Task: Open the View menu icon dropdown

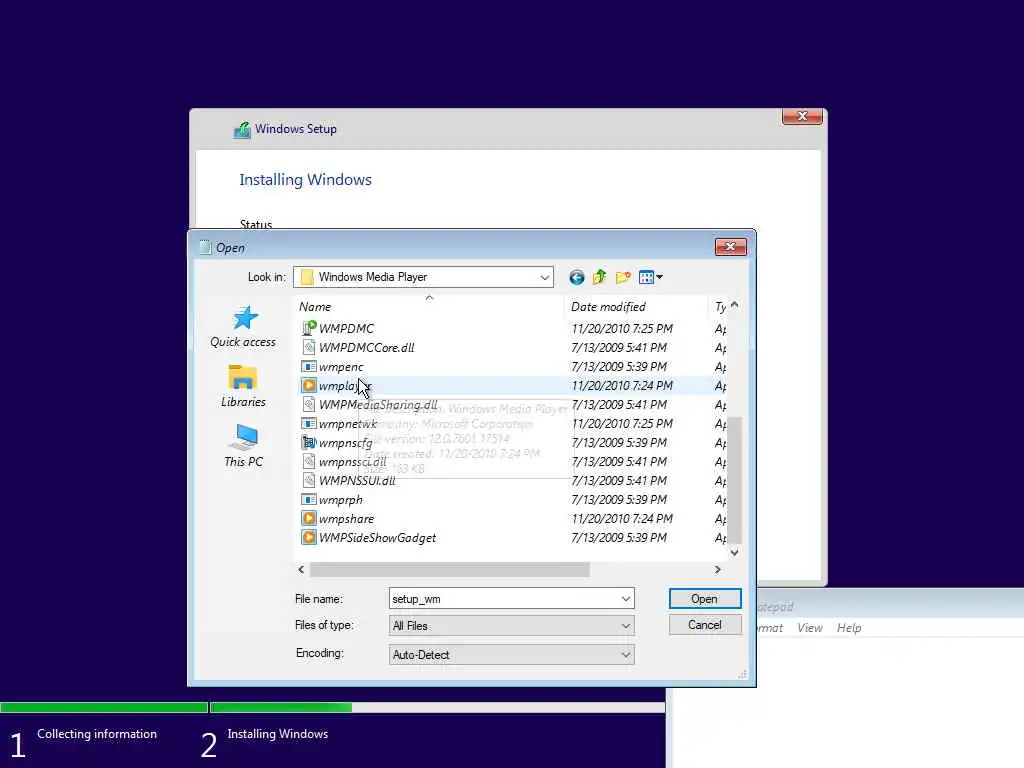Action: click(650, 278)
